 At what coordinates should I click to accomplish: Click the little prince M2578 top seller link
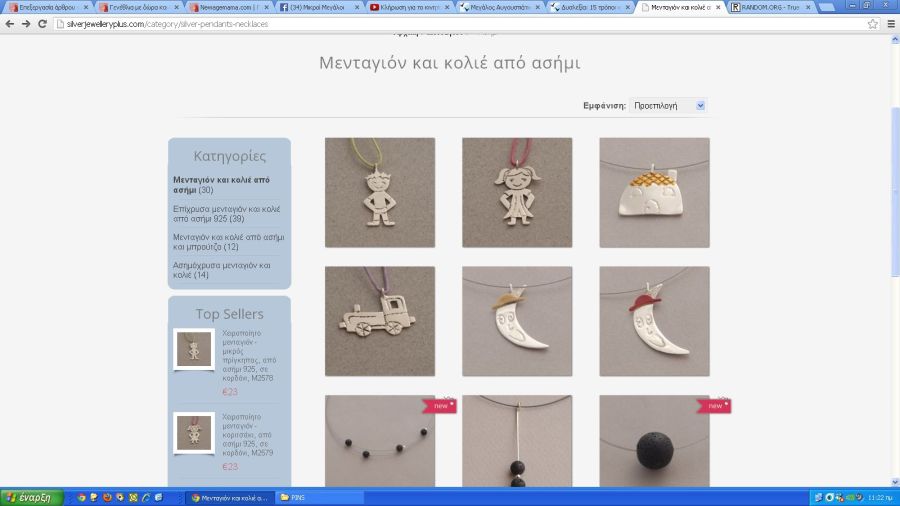point(249,355)
